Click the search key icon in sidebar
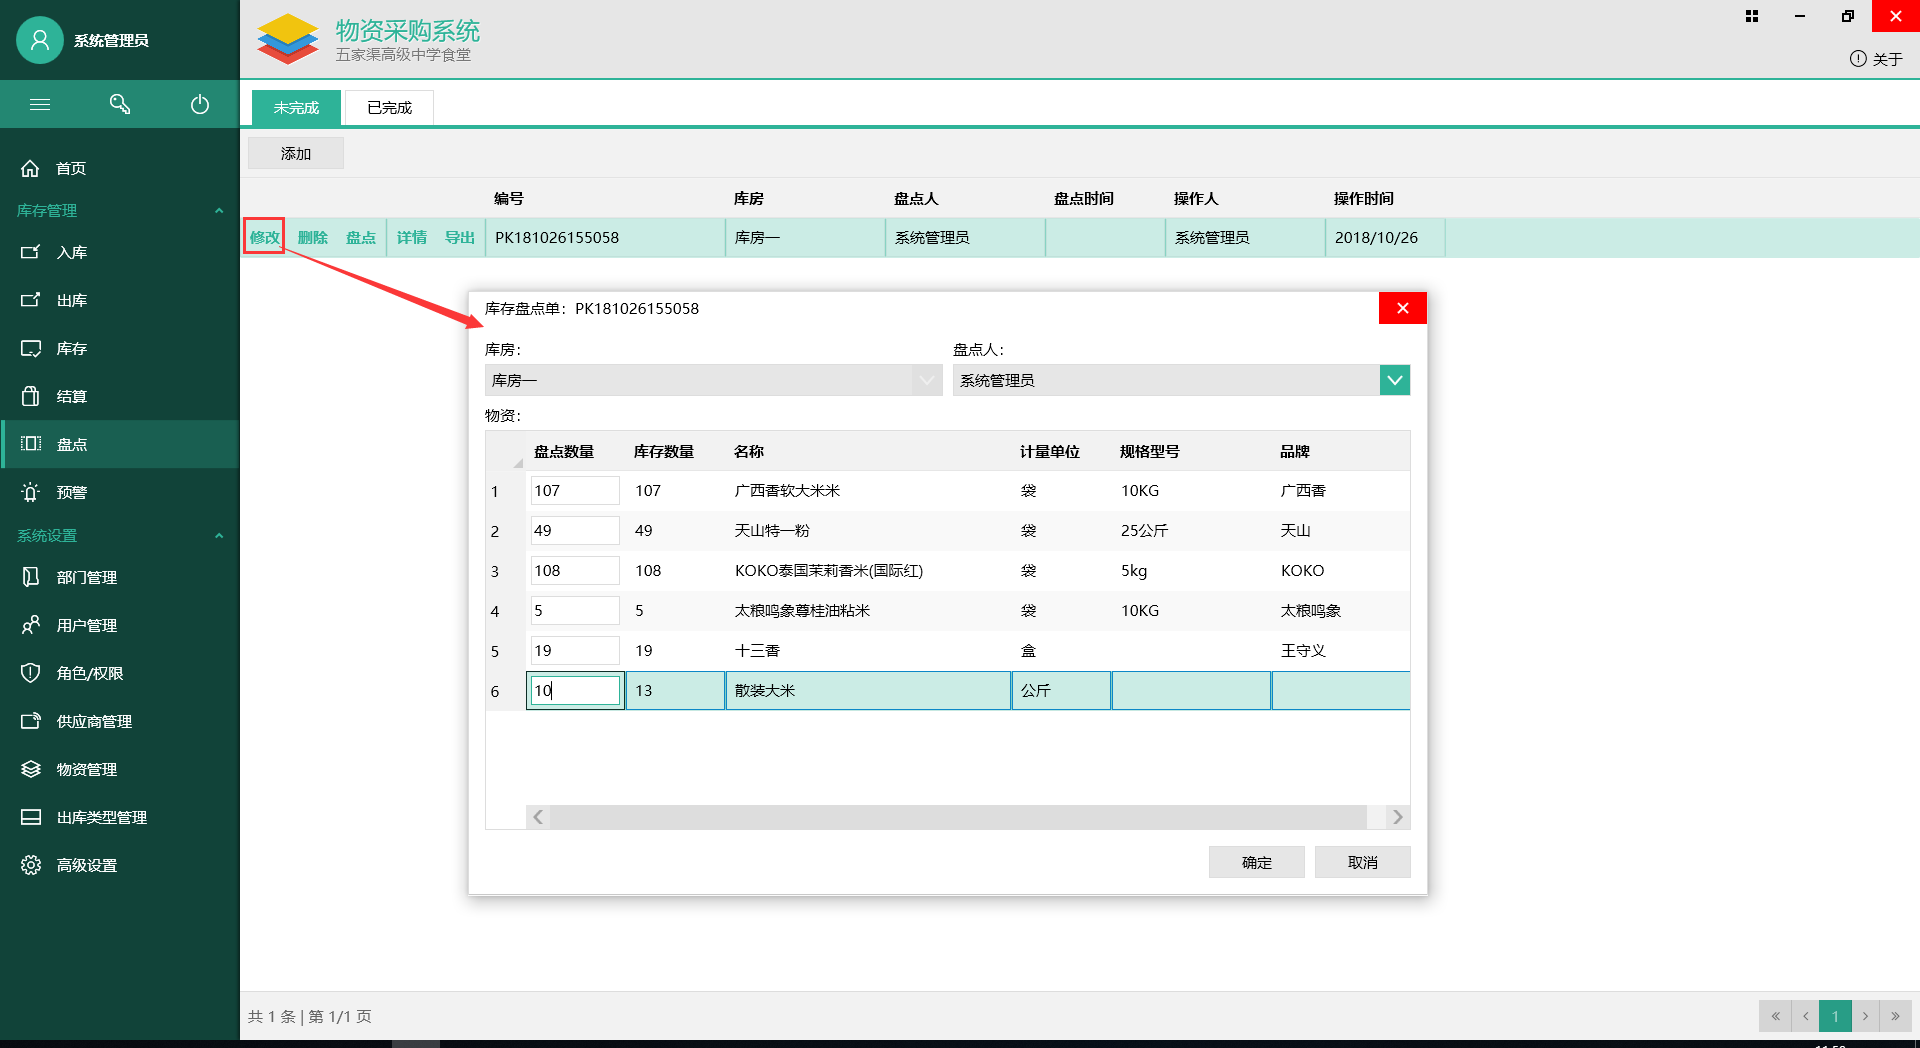Screen dimensions: 1920x1048 pyautogui.click(x=120, y=104)
